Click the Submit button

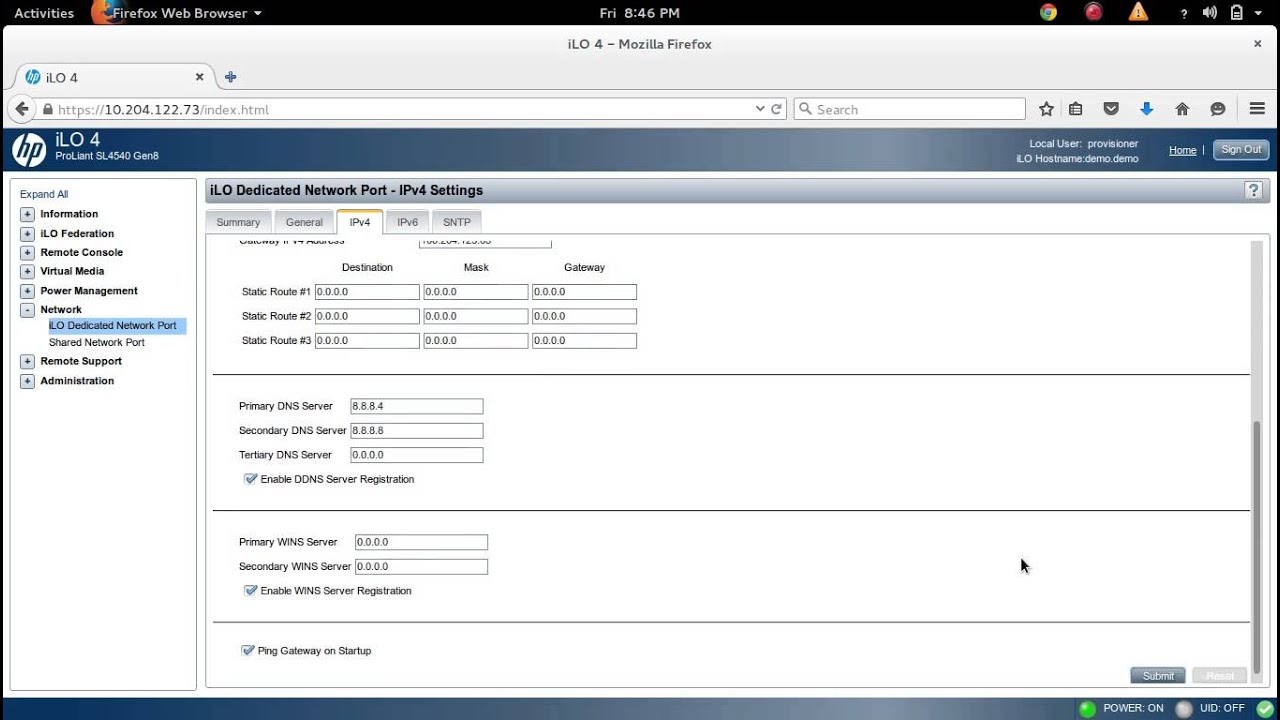1158,676
